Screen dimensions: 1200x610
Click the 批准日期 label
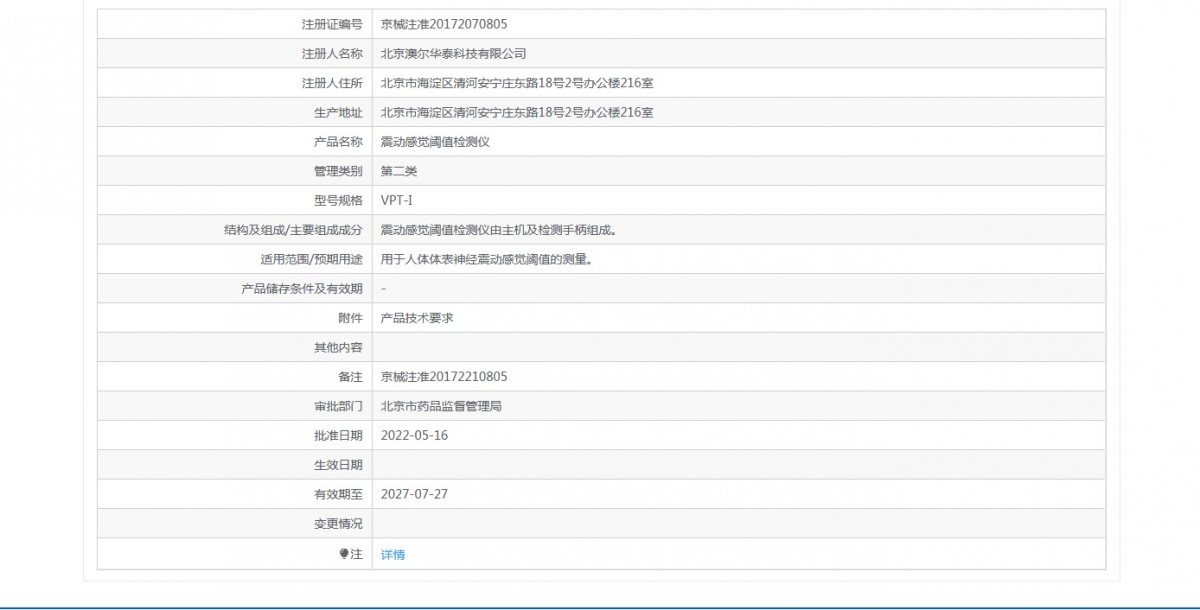tap(338, 436)
